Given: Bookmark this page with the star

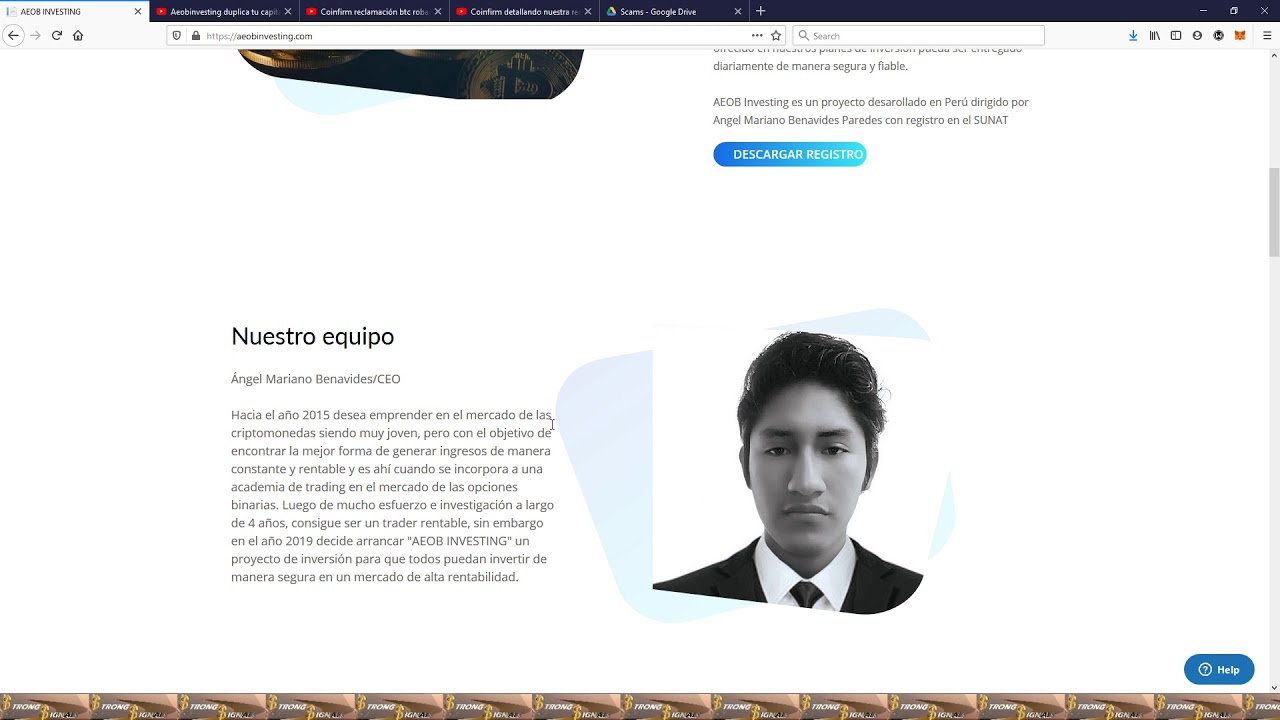Looking at the screenshot, I should point(776,35).
